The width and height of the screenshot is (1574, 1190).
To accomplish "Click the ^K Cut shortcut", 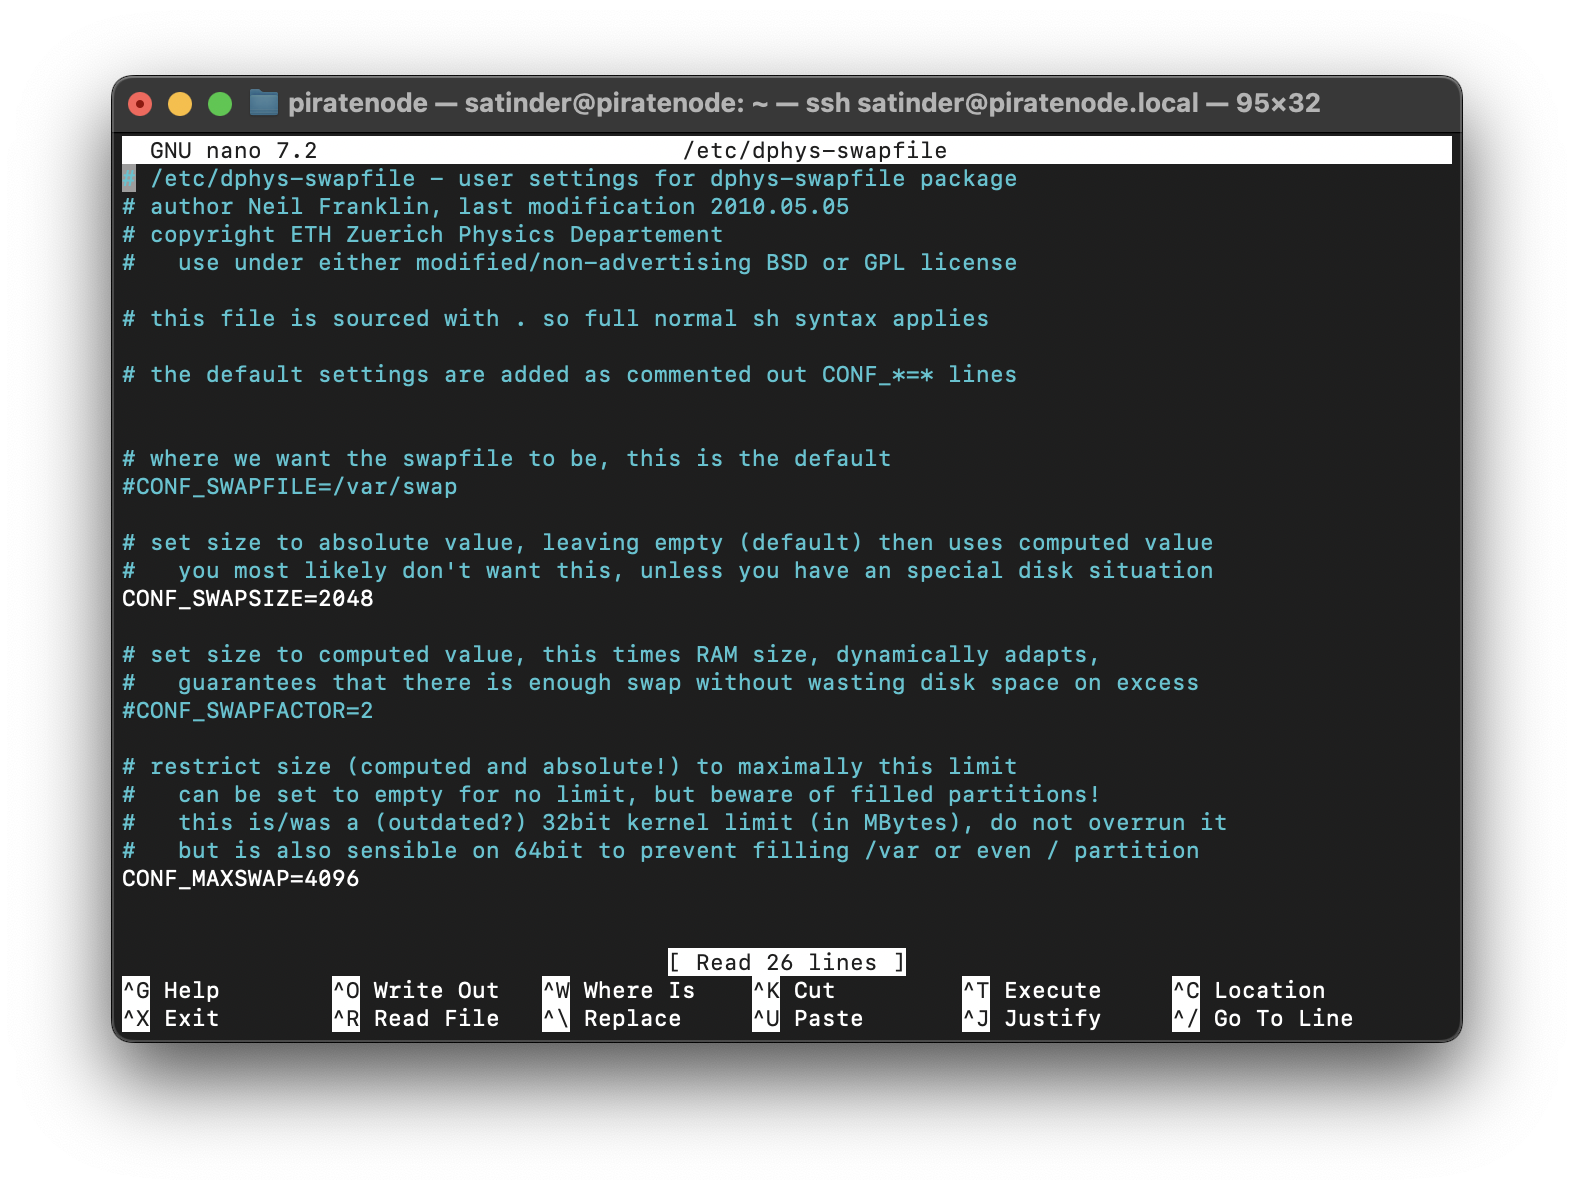I will (x=794, y=990).
